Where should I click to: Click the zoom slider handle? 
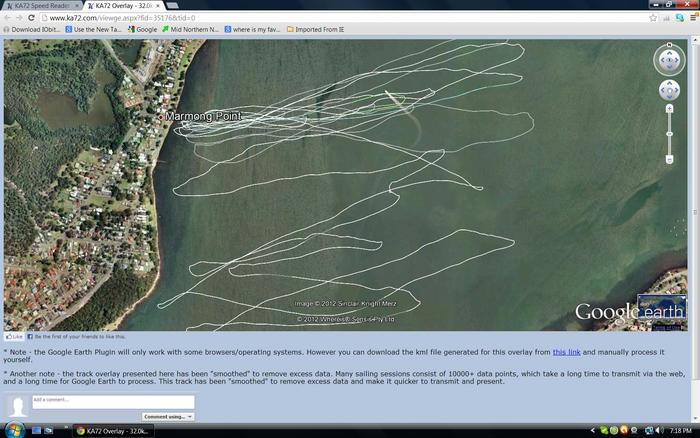(x=669, y=134)
